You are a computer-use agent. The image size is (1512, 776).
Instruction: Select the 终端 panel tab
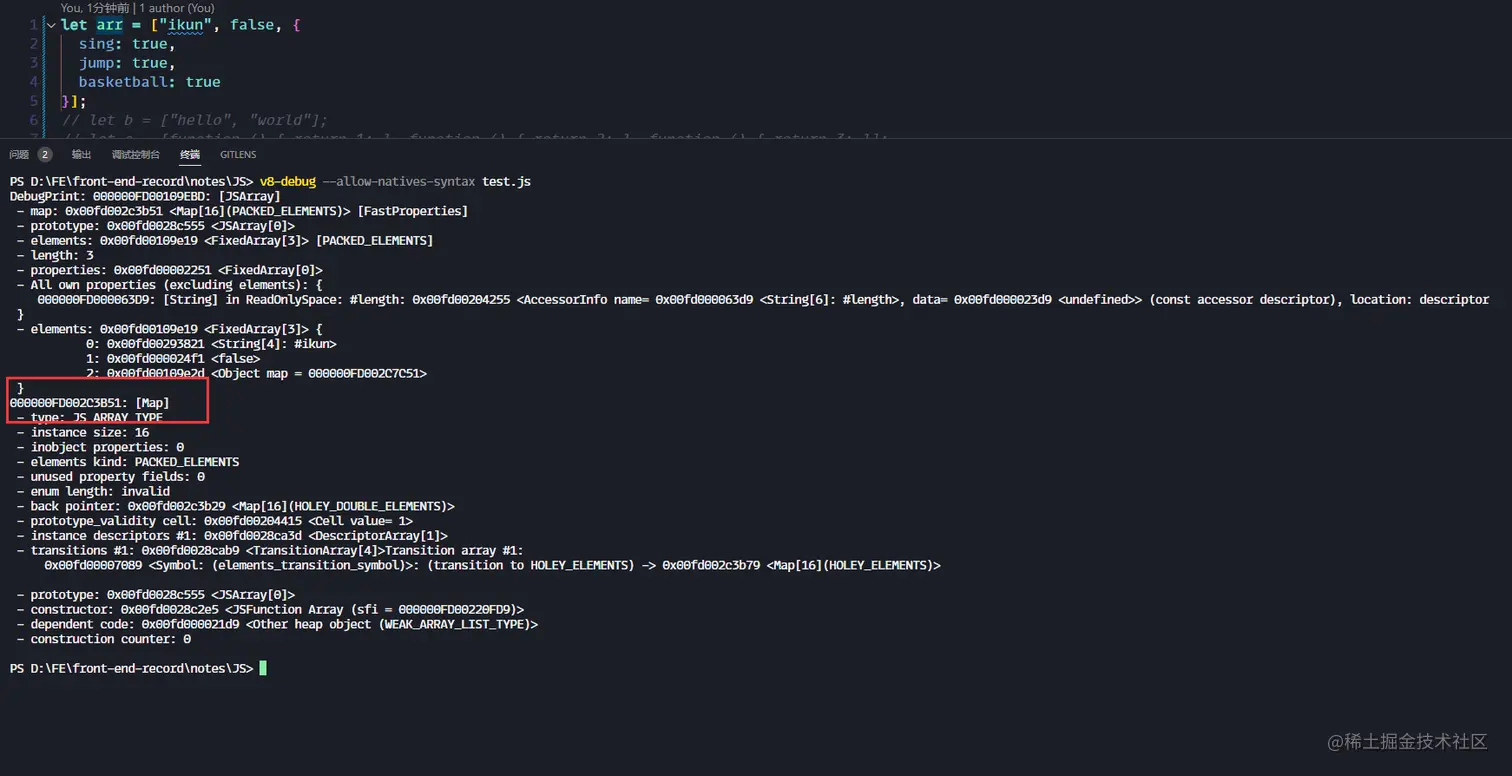190,155
